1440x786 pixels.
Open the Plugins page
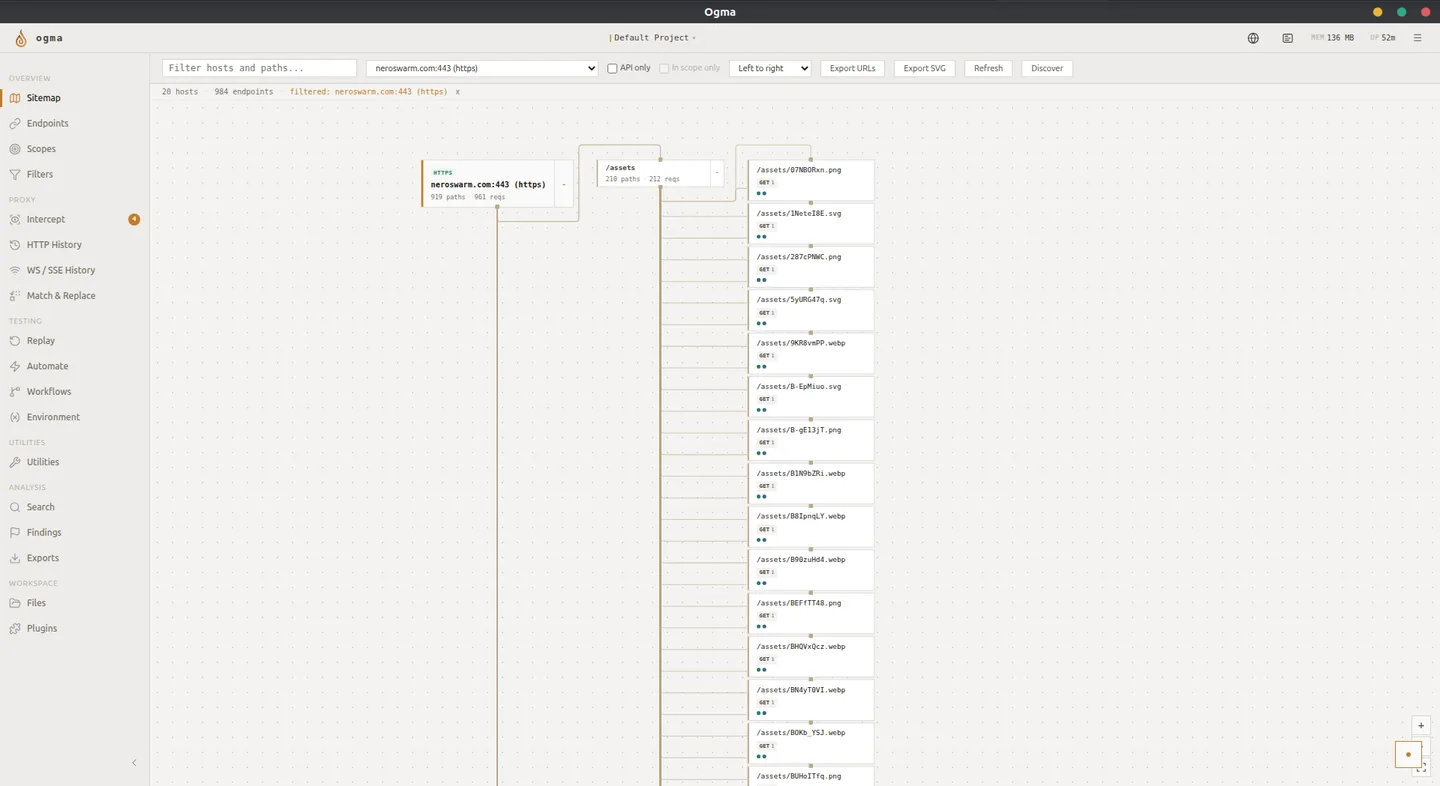[x=75, y=629]
